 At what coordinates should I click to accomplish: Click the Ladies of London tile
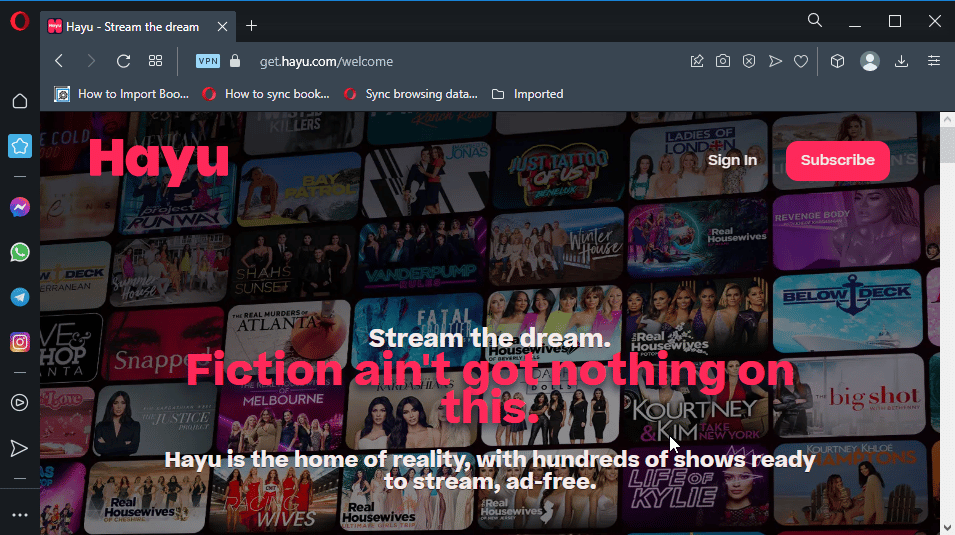[699, 159]
